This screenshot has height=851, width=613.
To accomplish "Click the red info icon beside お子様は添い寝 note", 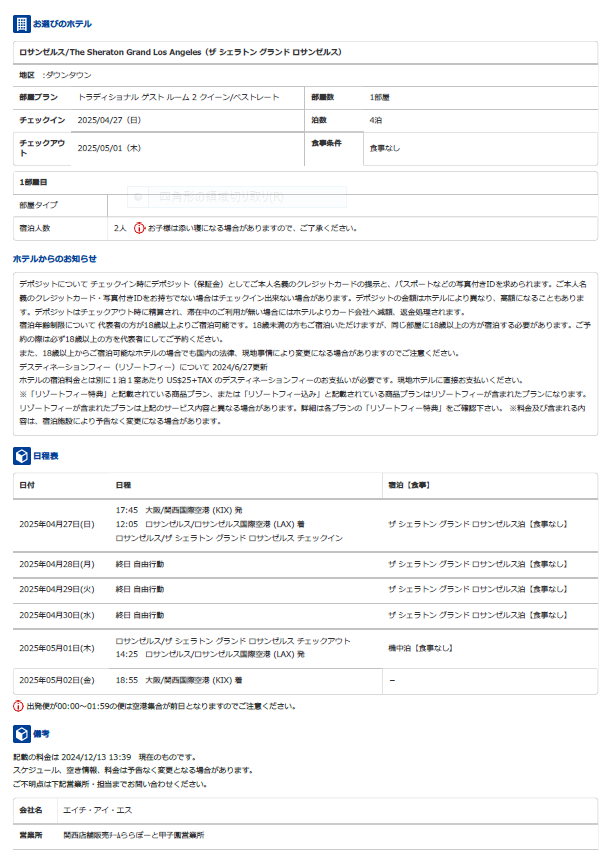I will point(139,228).
